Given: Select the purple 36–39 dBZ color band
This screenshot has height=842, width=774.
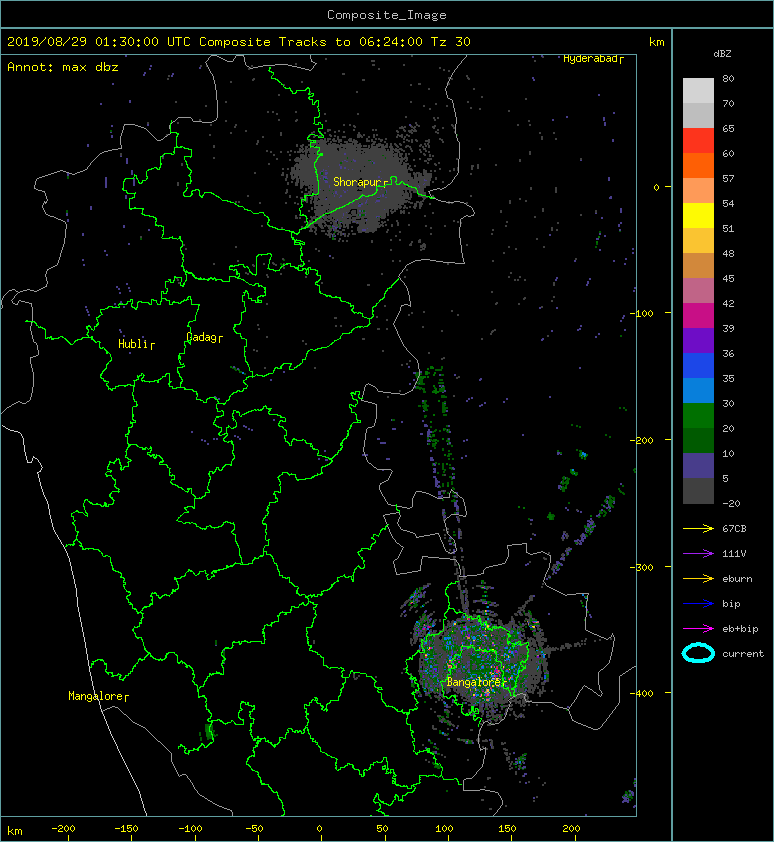Looking at the screenshot, I should coord(698,340).
